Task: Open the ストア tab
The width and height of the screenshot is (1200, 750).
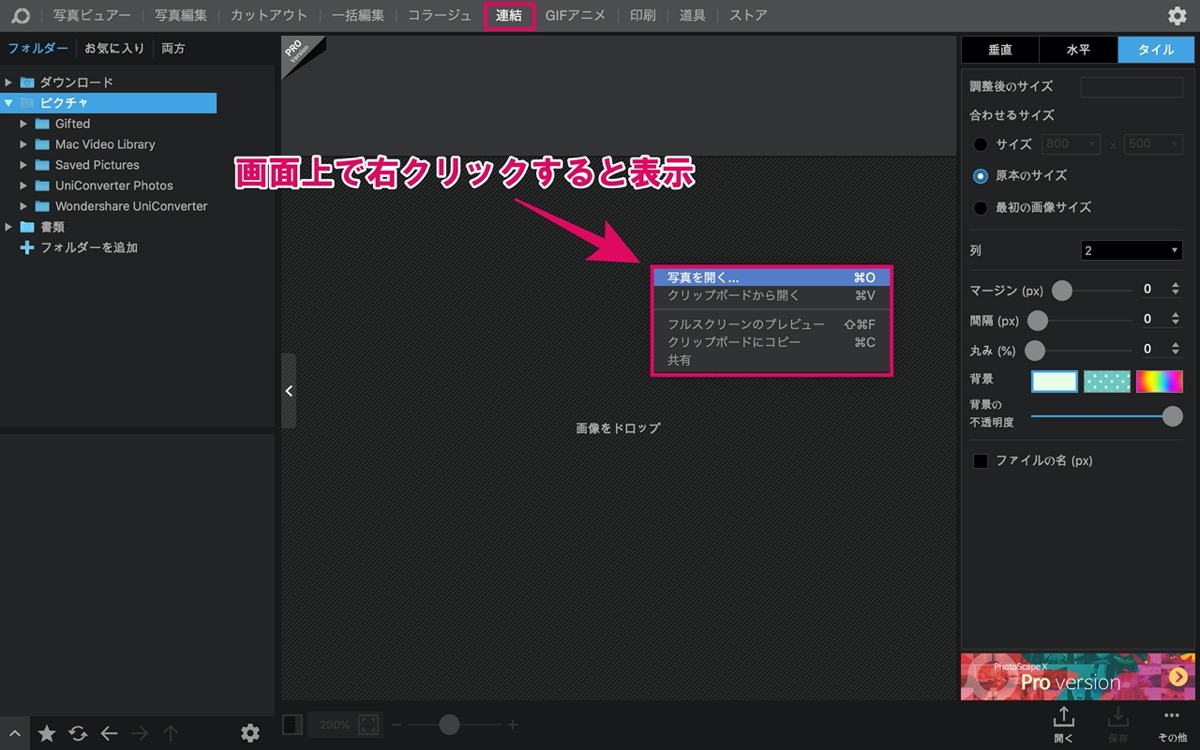Action: tap(748, 15)
